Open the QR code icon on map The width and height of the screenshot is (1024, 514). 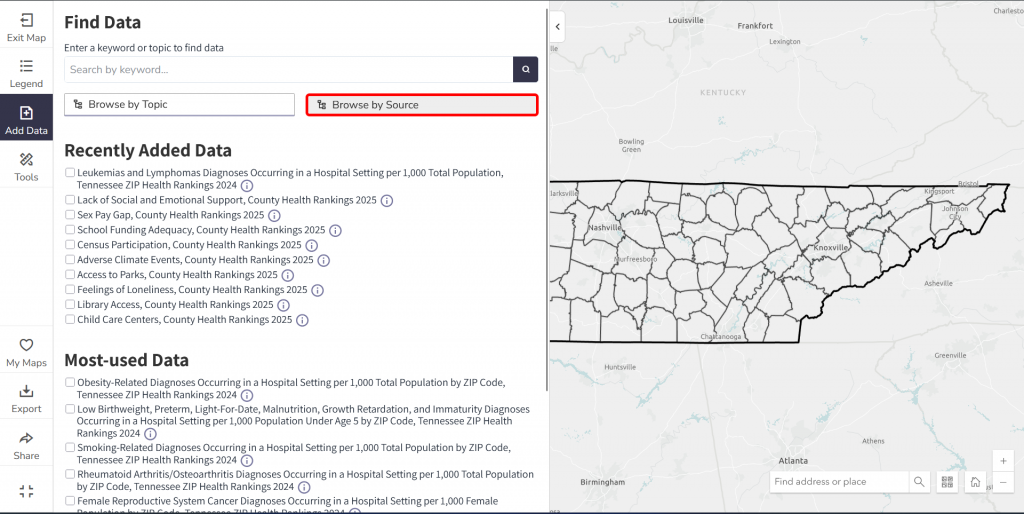click(x=948, y=482)
